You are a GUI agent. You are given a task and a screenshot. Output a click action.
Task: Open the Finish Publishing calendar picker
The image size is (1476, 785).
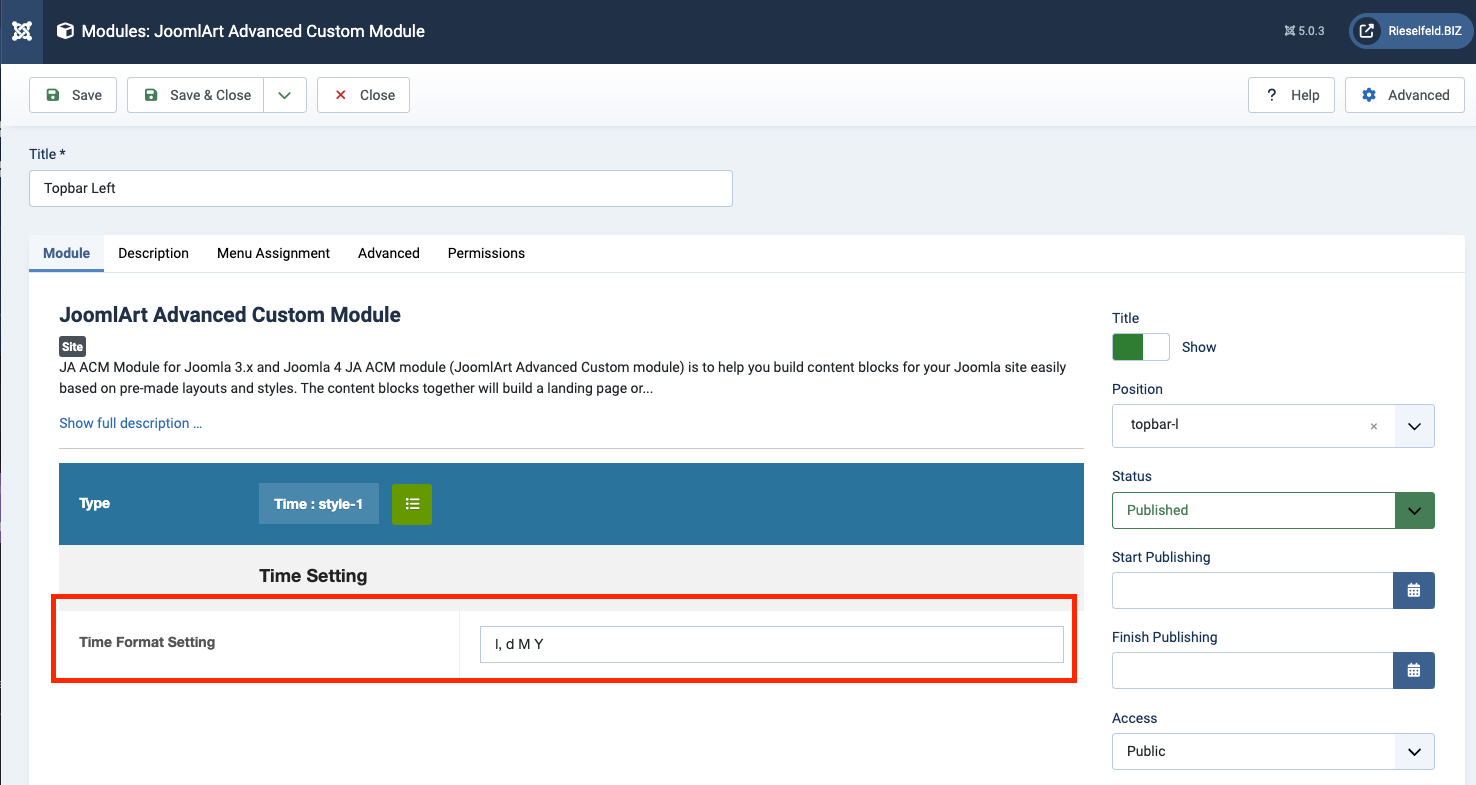pyautogui.click(x=1414, y=670)
